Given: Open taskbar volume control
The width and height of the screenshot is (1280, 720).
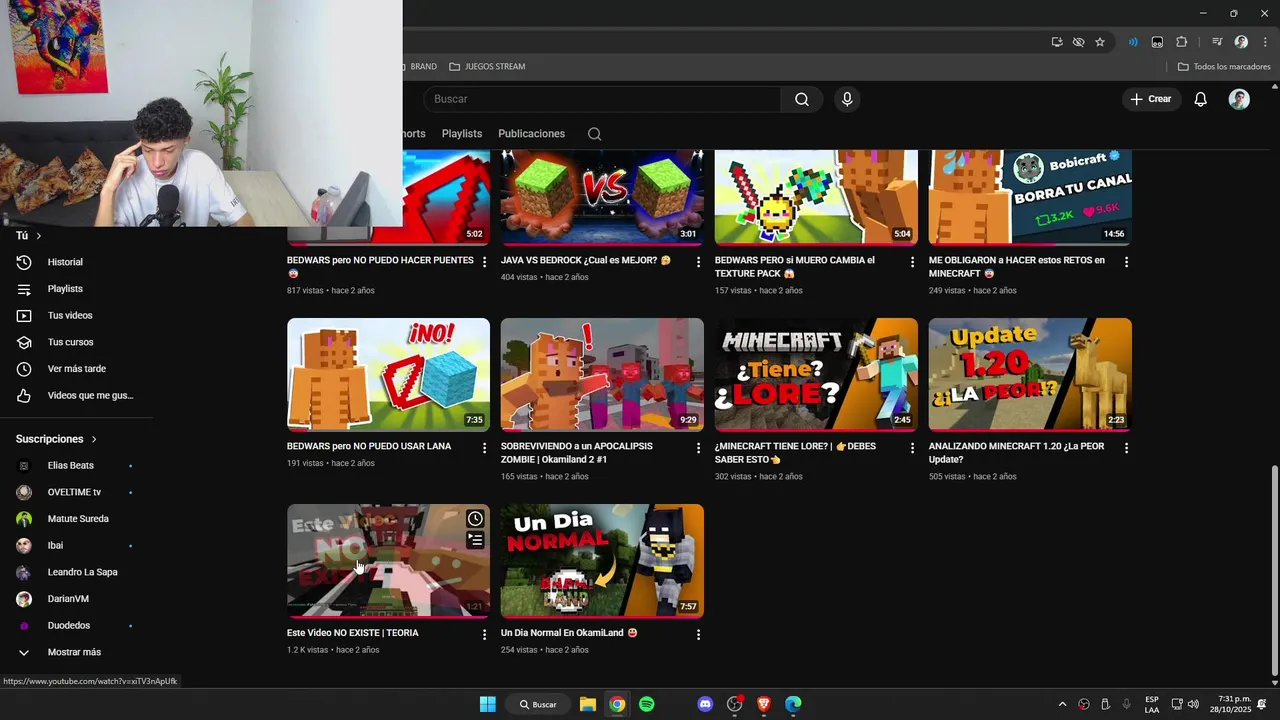Looking at the screenshot, I should pyautogui.click(x=1193, y=704).
